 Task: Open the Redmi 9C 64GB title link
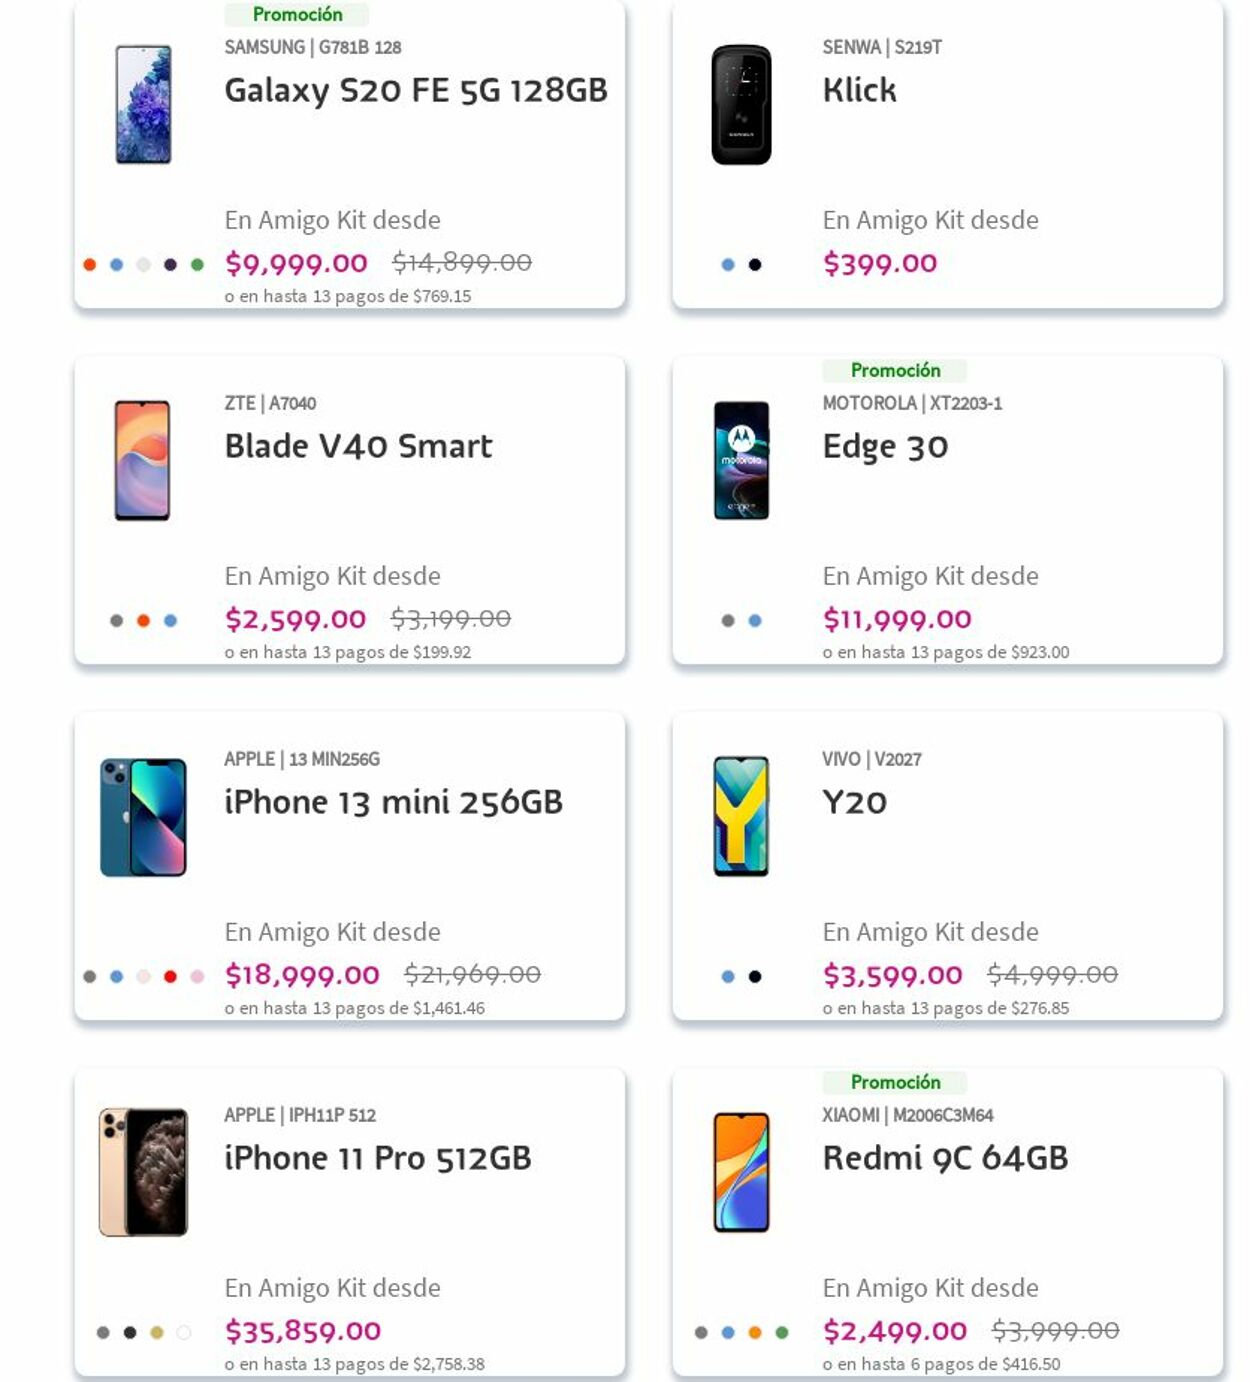click(x=945, y=1158)
